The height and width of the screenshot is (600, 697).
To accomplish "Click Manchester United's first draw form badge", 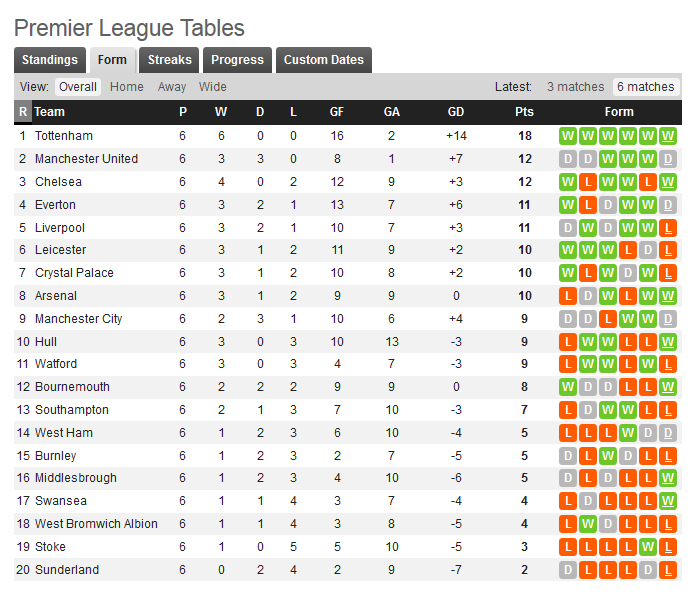I will click(x=568, y=159).
